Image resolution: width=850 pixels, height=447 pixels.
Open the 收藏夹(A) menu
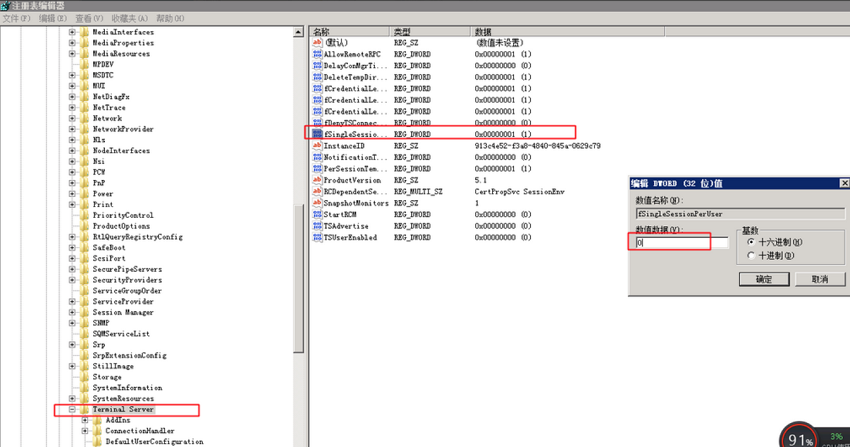click(130, 18)
